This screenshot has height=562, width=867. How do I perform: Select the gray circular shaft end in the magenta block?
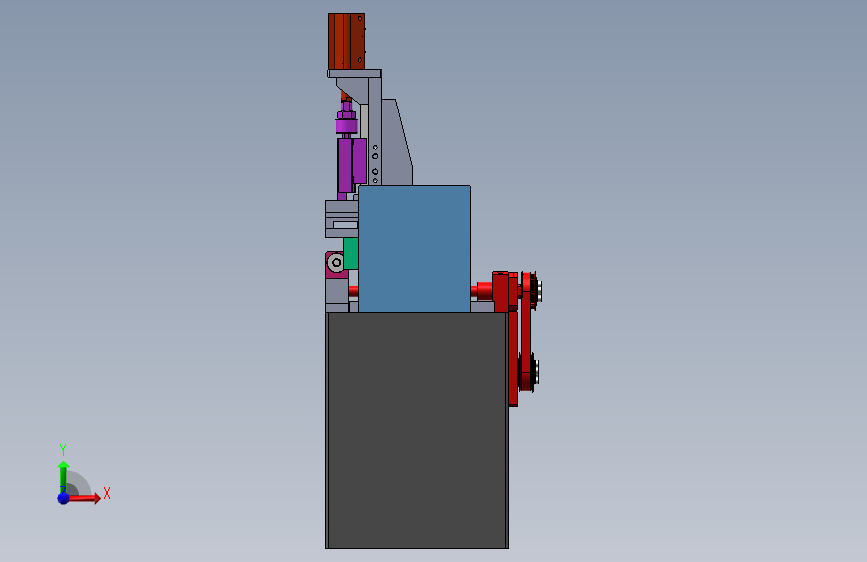pos(336,263)
